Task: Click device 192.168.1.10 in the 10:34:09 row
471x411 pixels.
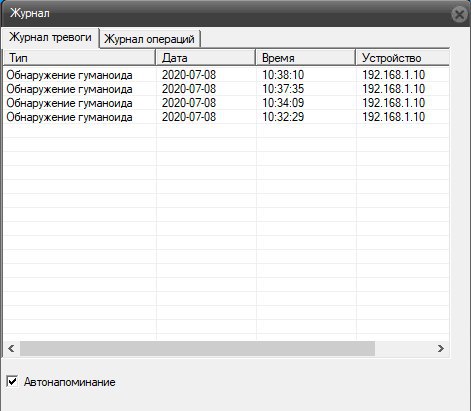Action: click(x=394, y=103)
